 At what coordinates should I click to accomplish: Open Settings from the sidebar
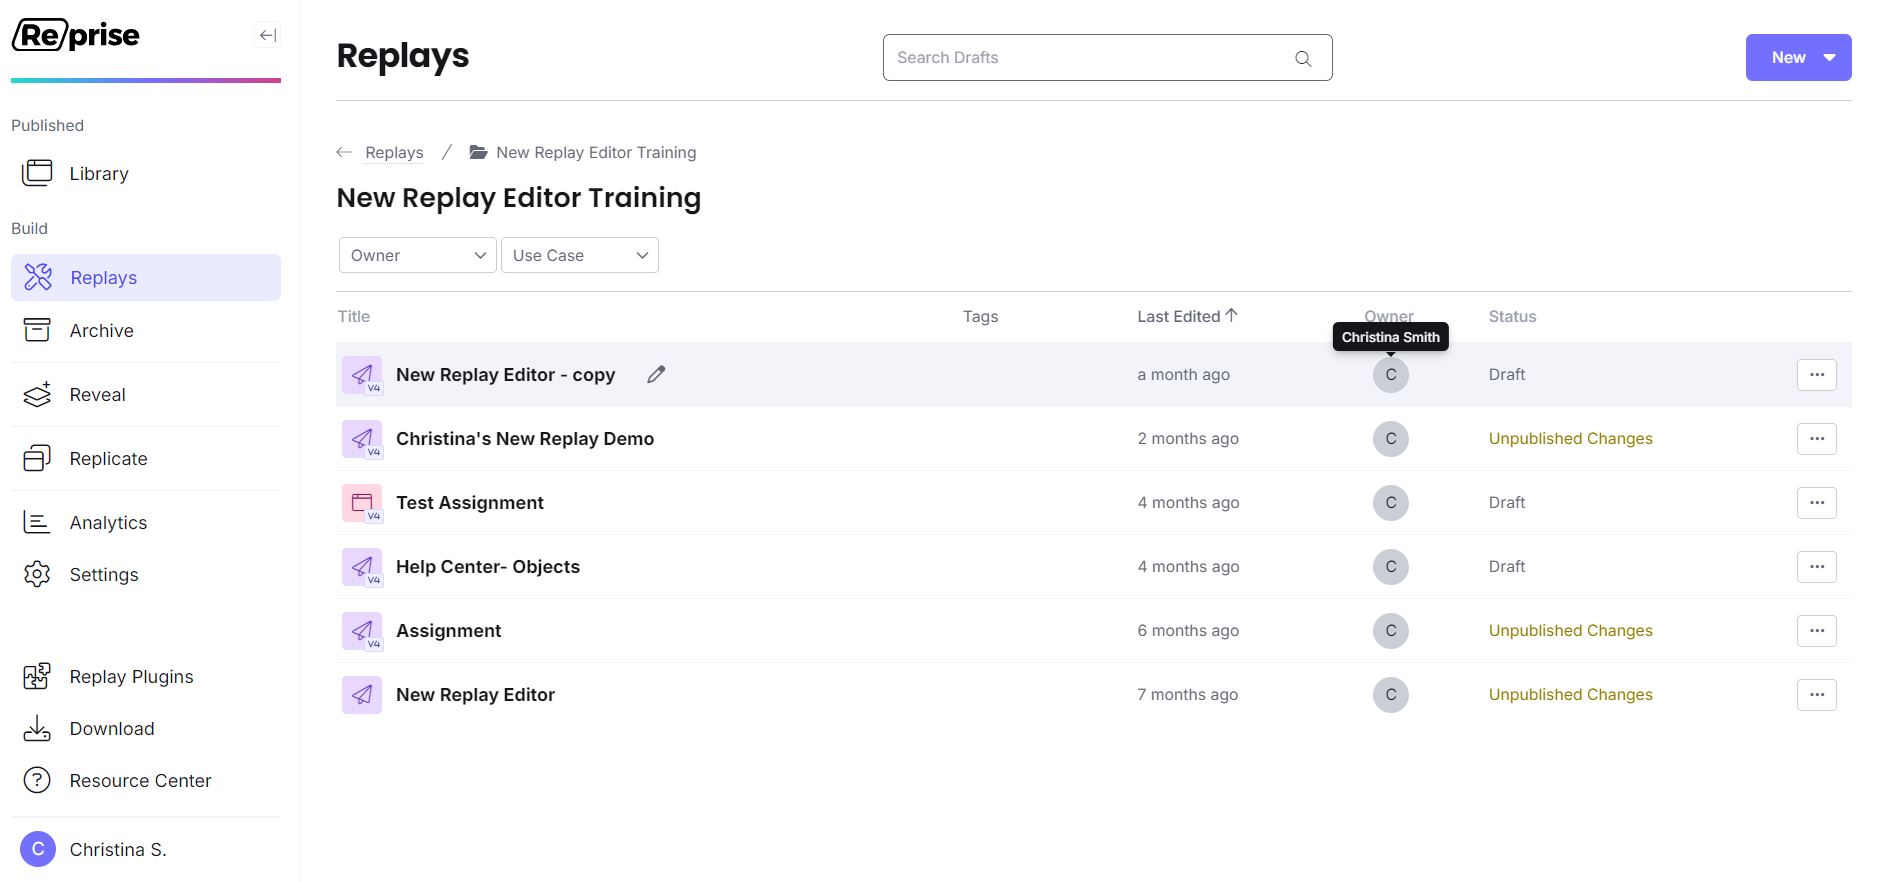pyautogui.click(x=146, y=574)
